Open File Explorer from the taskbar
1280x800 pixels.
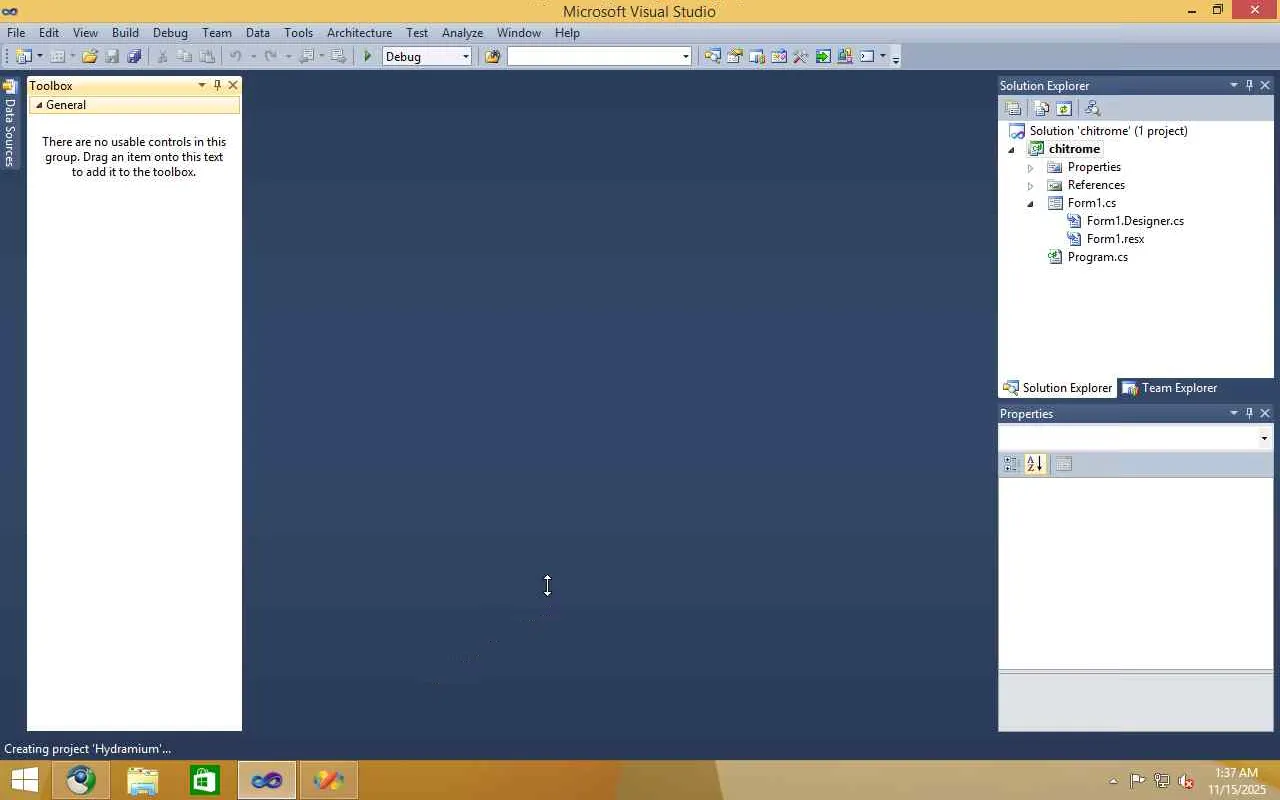pos(143,780)
